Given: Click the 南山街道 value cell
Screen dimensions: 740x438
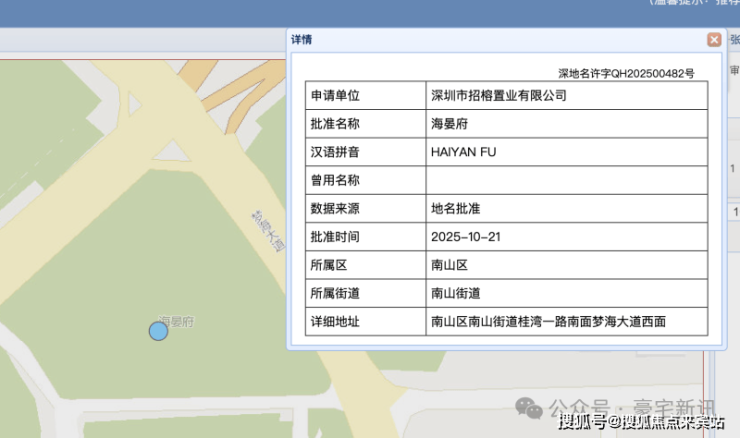Looking at the screenshot, I should point(567,294).
